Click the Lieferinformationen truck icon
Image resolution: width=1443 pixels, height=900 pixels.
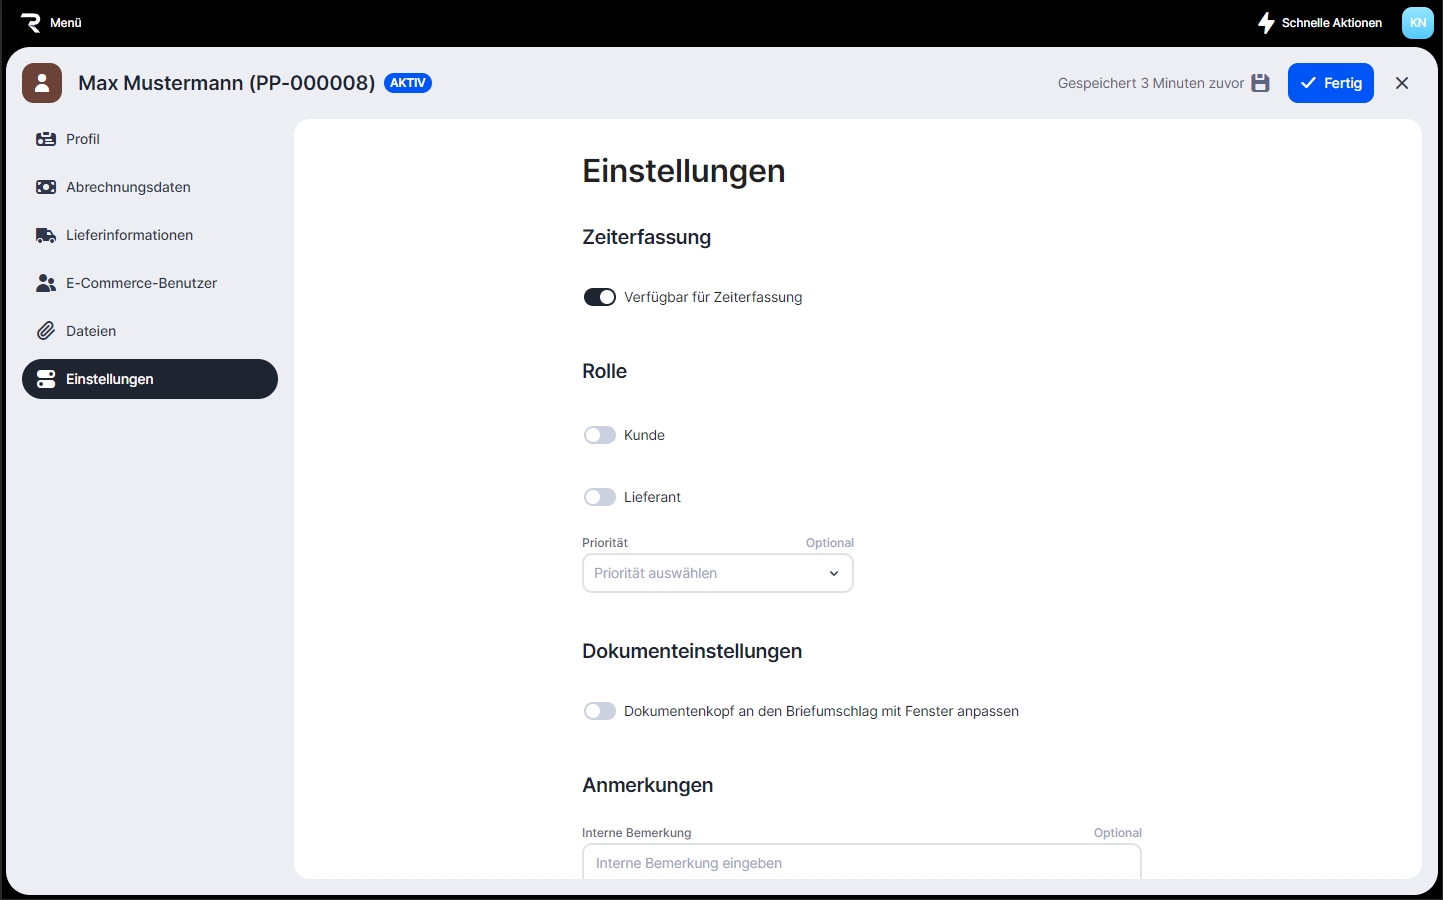(x=46, y=235)
